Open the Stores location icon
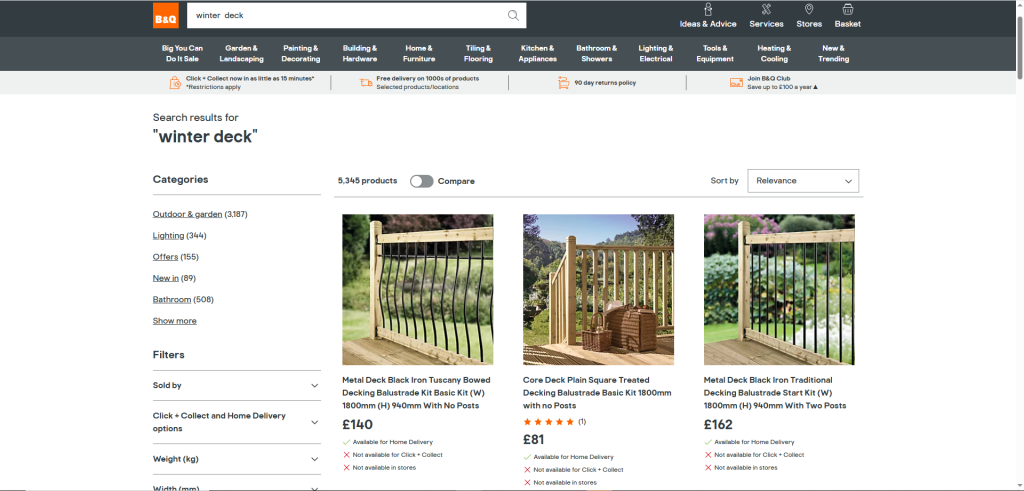Image resolution: width=1024 pixels, height=491 pixels. 809,10
